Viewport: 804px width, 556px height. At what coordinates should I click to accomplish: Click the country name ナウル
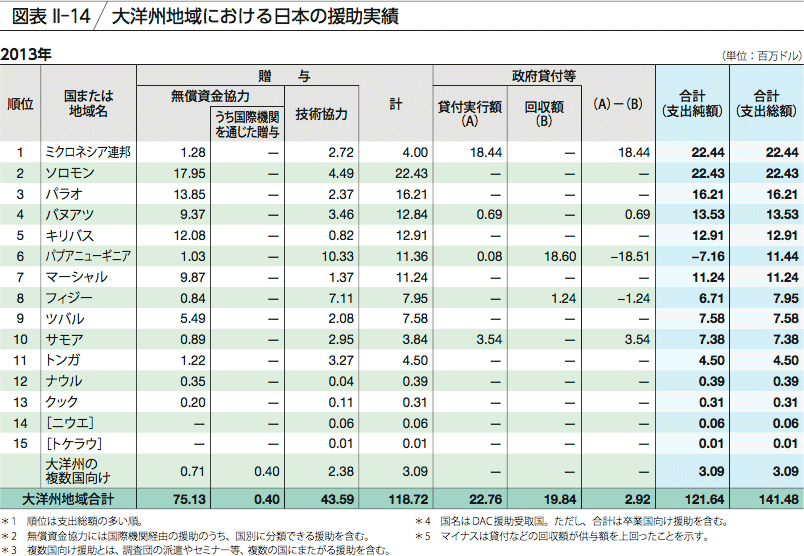(64, 381)
